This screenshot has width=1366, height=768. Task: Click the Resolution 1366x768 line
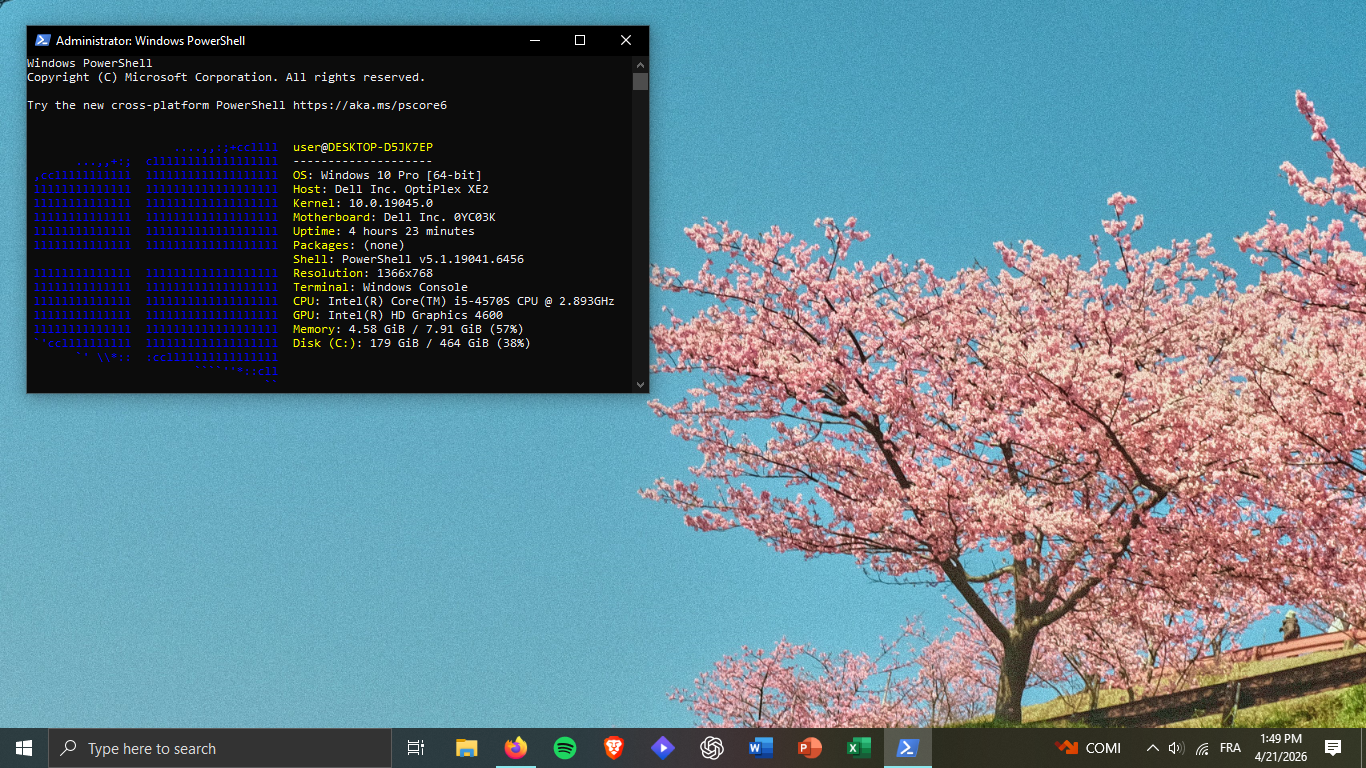tap(363, 273)
